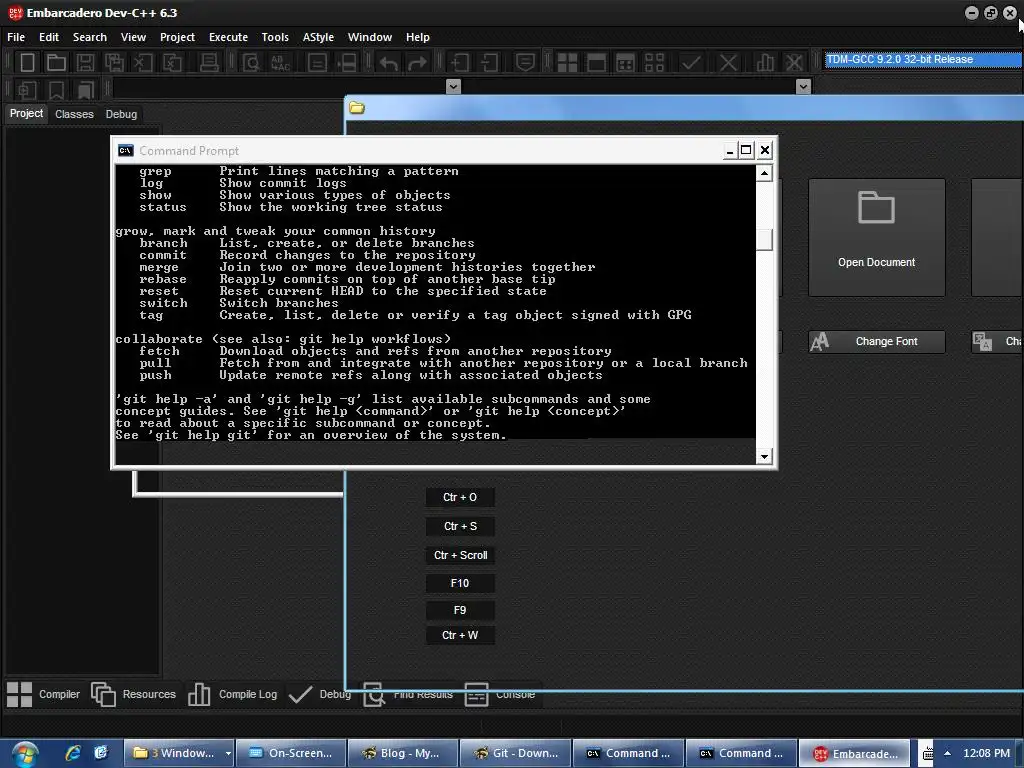Image resolution: width=1024 pixels, height=768 pixels.
Task: Switch to the Classes sidebar tab
Action: pyautogui.click(x=74, y=114)
